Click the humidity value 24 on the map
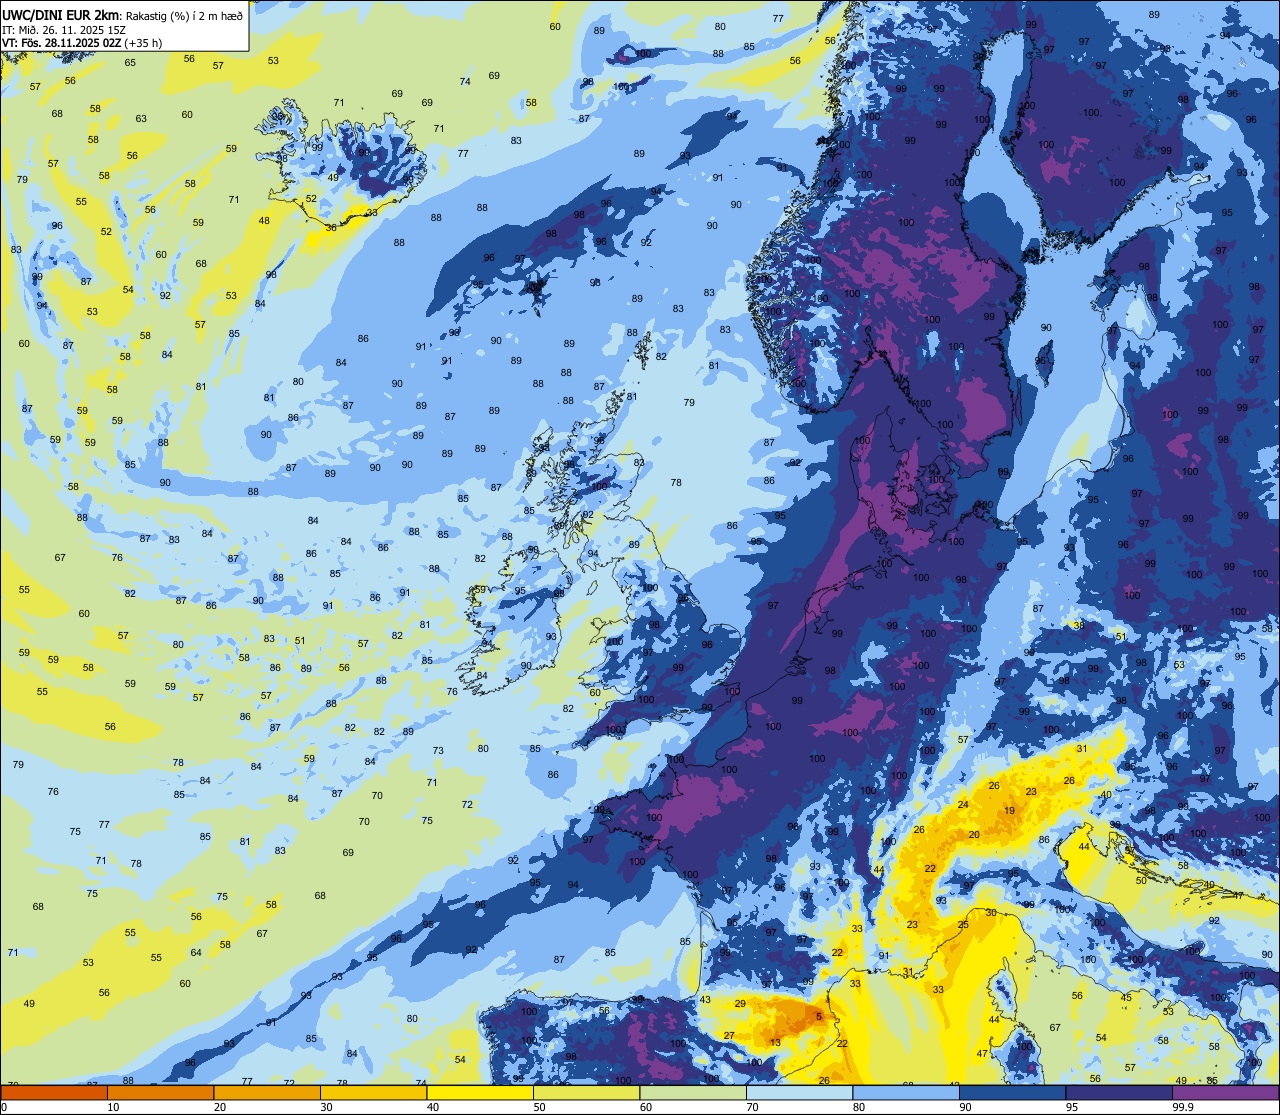The width and height of the screenshot is (1280, 1115). pos(963,804)
